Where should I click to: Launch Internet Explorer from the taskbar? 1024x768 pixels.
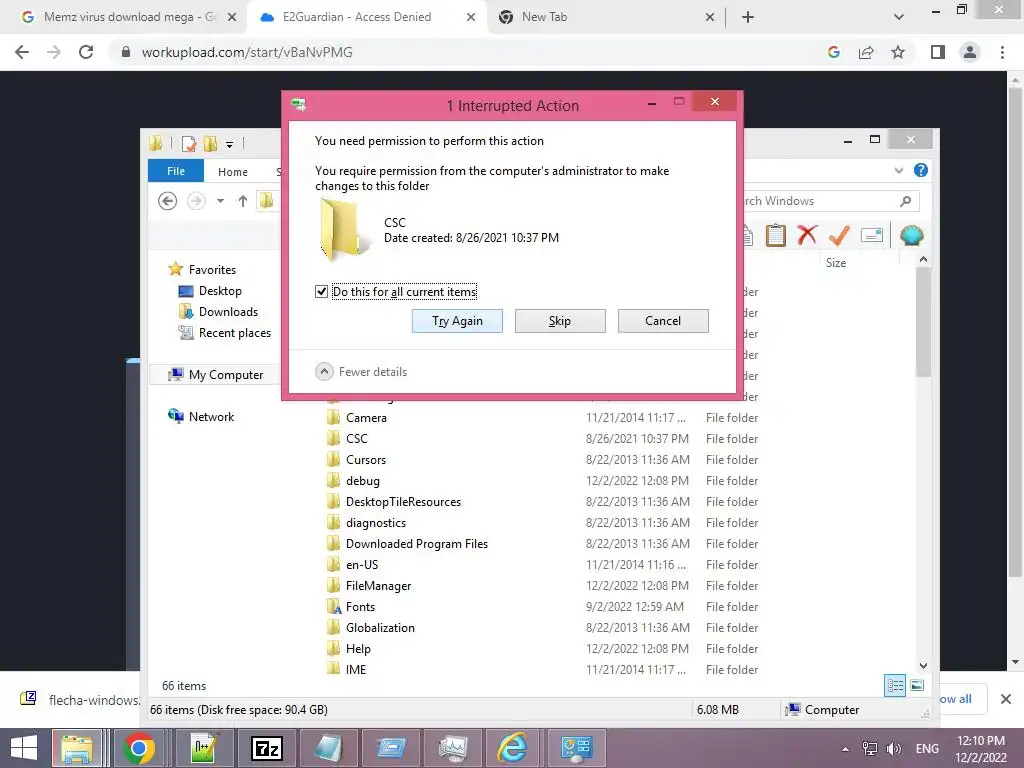[513, 748]
